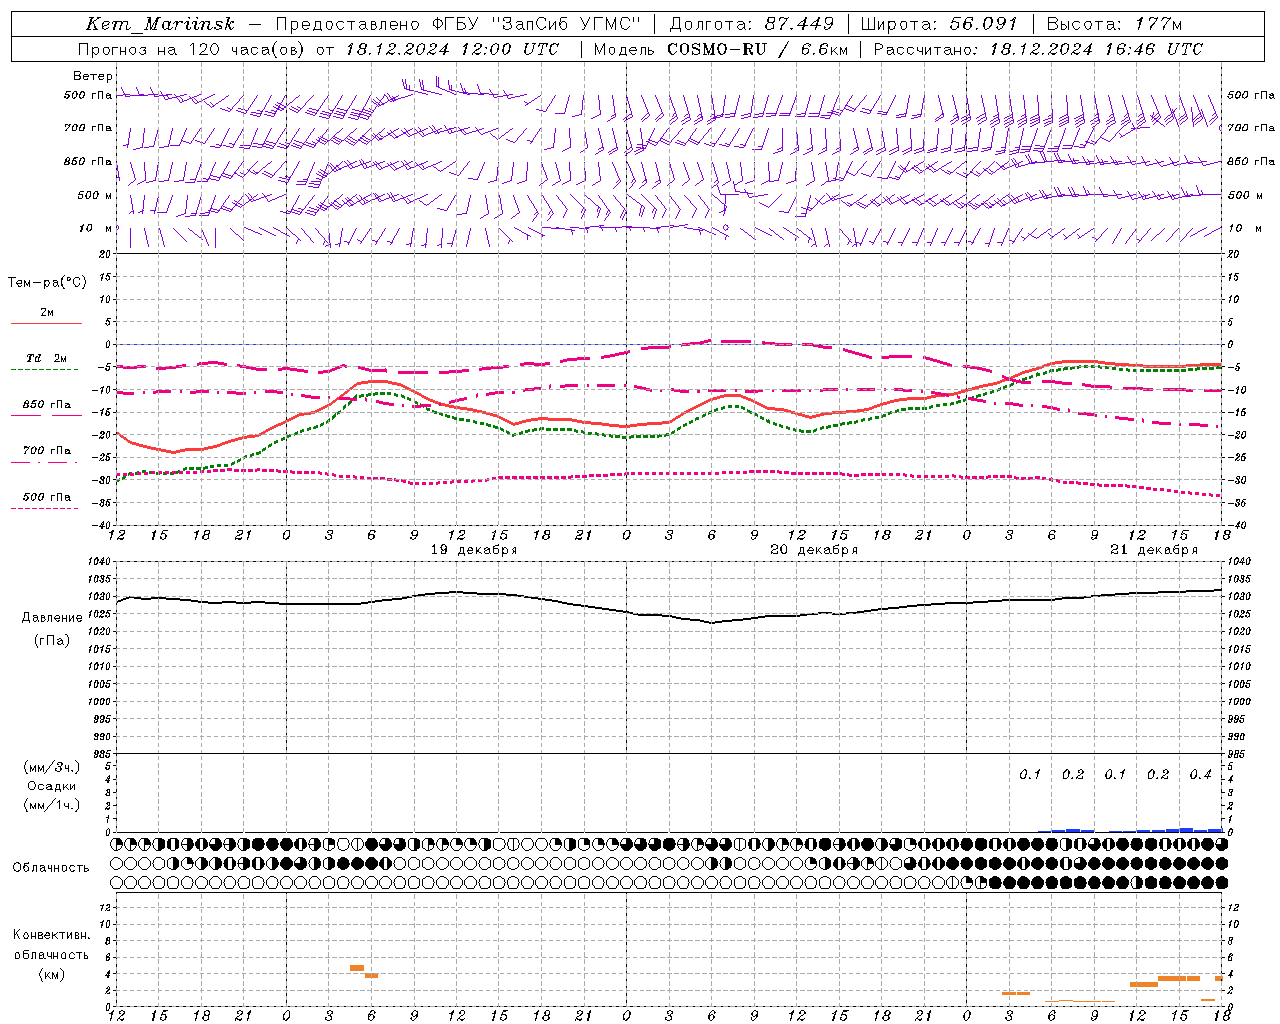Click the Ветер wind panel label

93,76
